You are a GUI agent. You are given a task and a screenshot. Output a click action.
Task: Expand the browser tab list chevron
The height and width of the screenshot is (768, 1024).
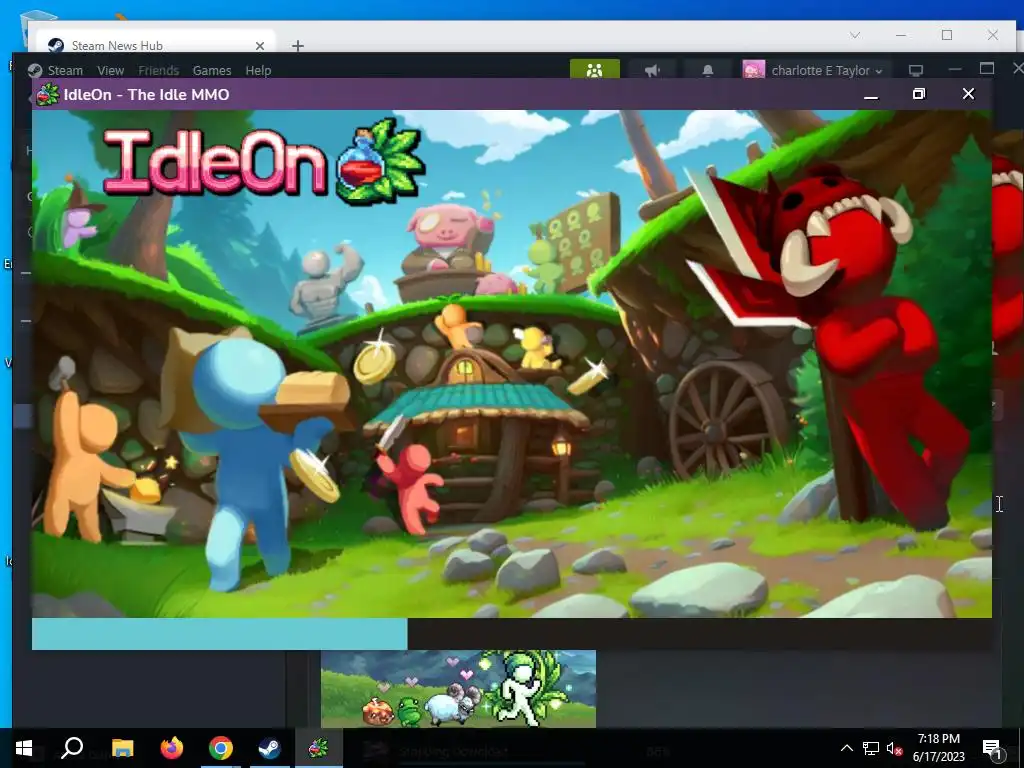(855, 35)
